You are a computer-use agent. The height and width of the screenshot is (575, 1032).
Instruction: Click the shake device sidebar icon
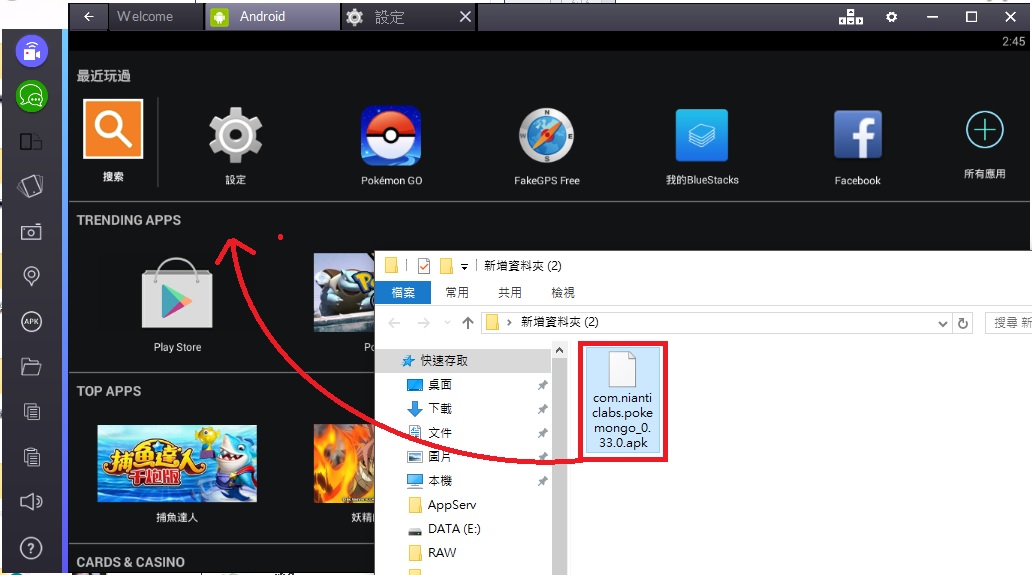point(31,186)
